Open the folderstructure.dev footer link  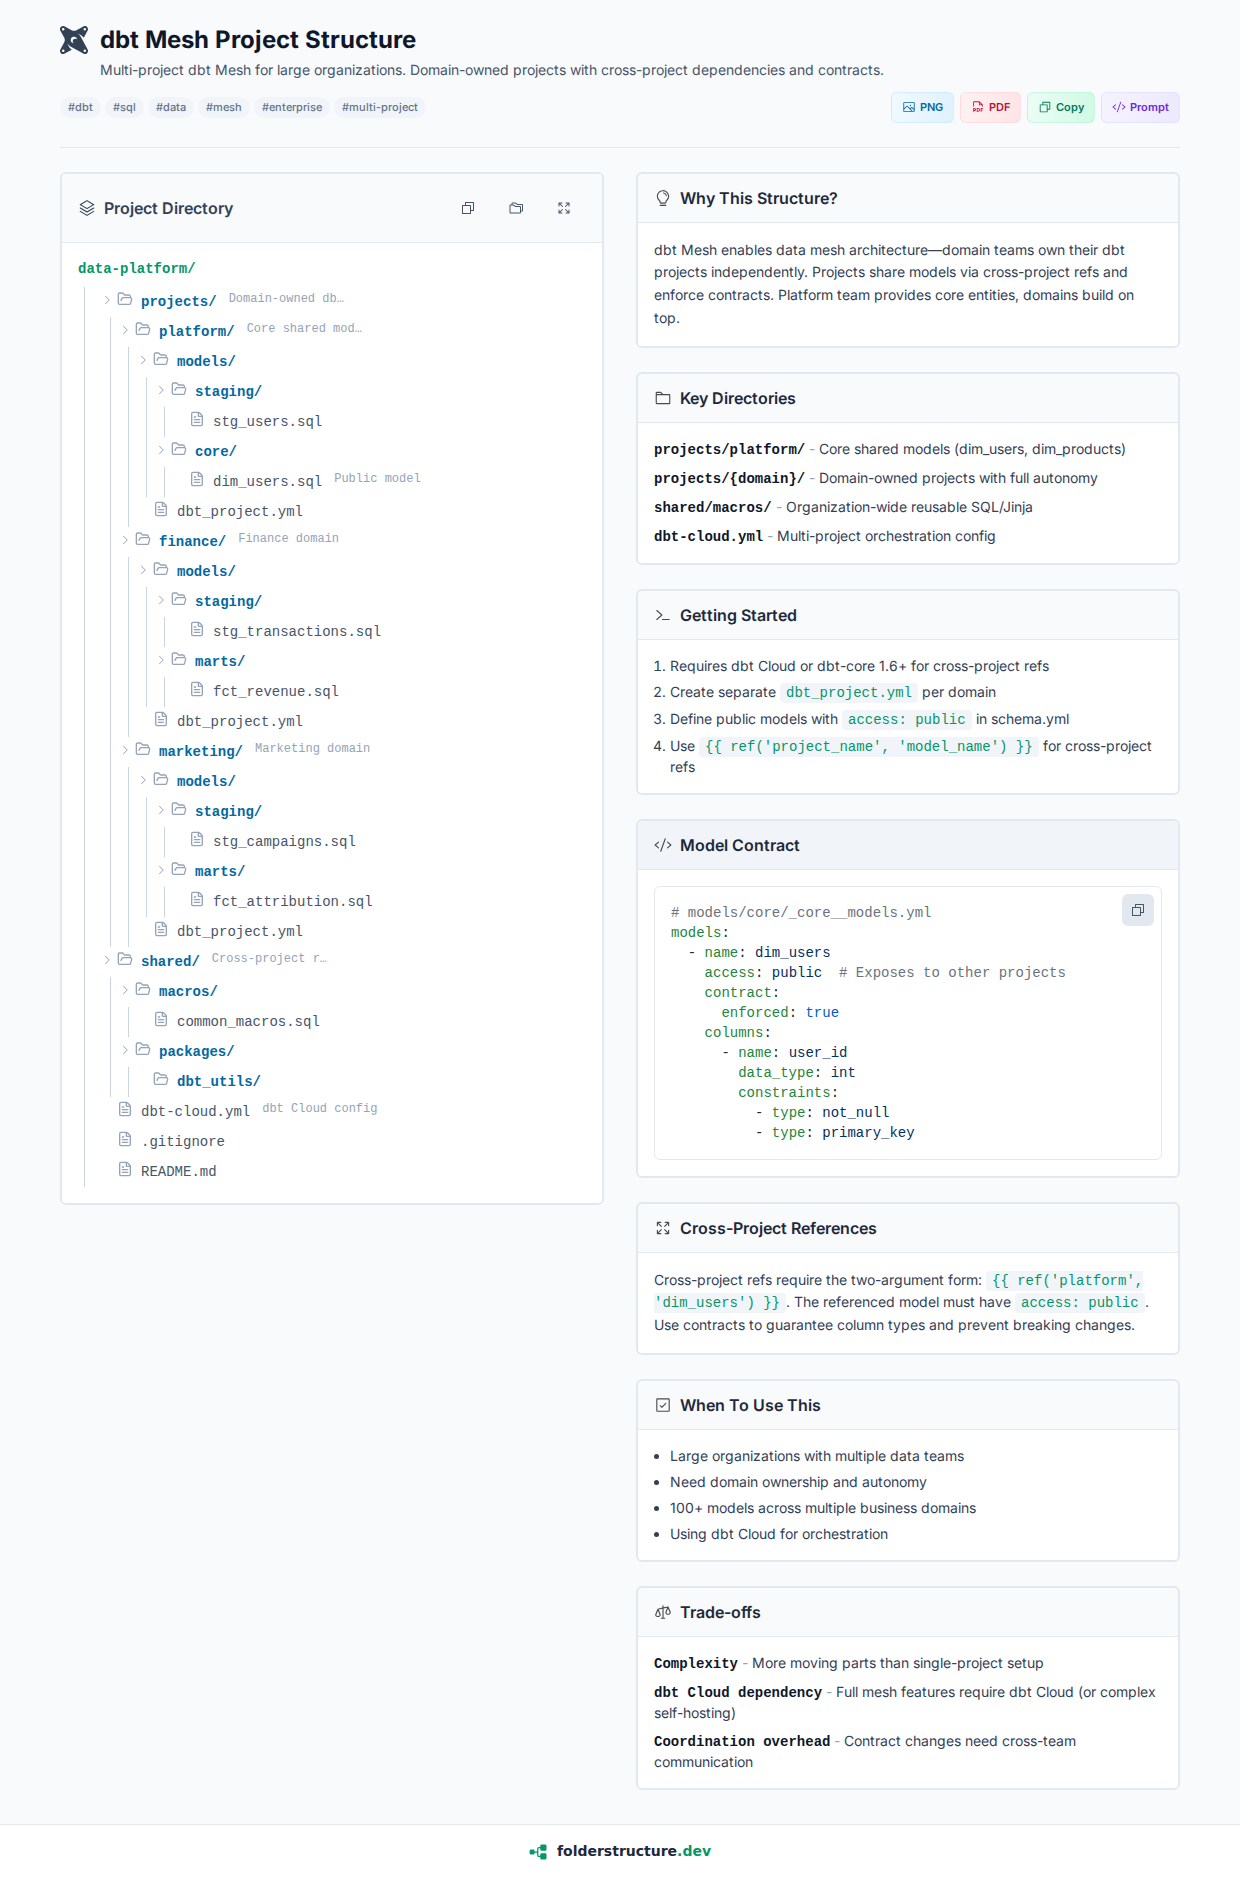tap(633, 1851)
